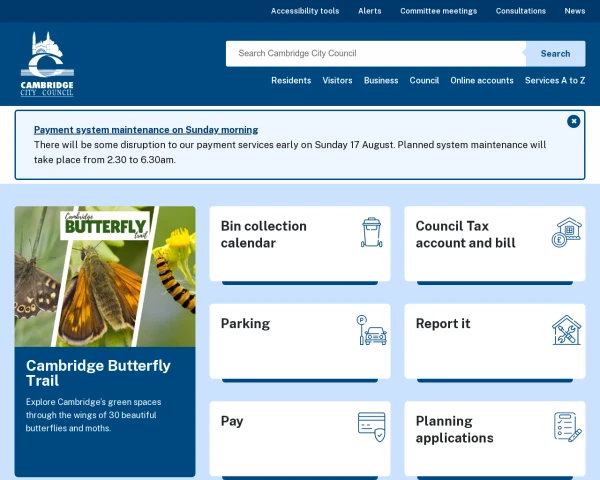
Task: Dismiss the payment maintenance alert banner
Action: point(573,121)
